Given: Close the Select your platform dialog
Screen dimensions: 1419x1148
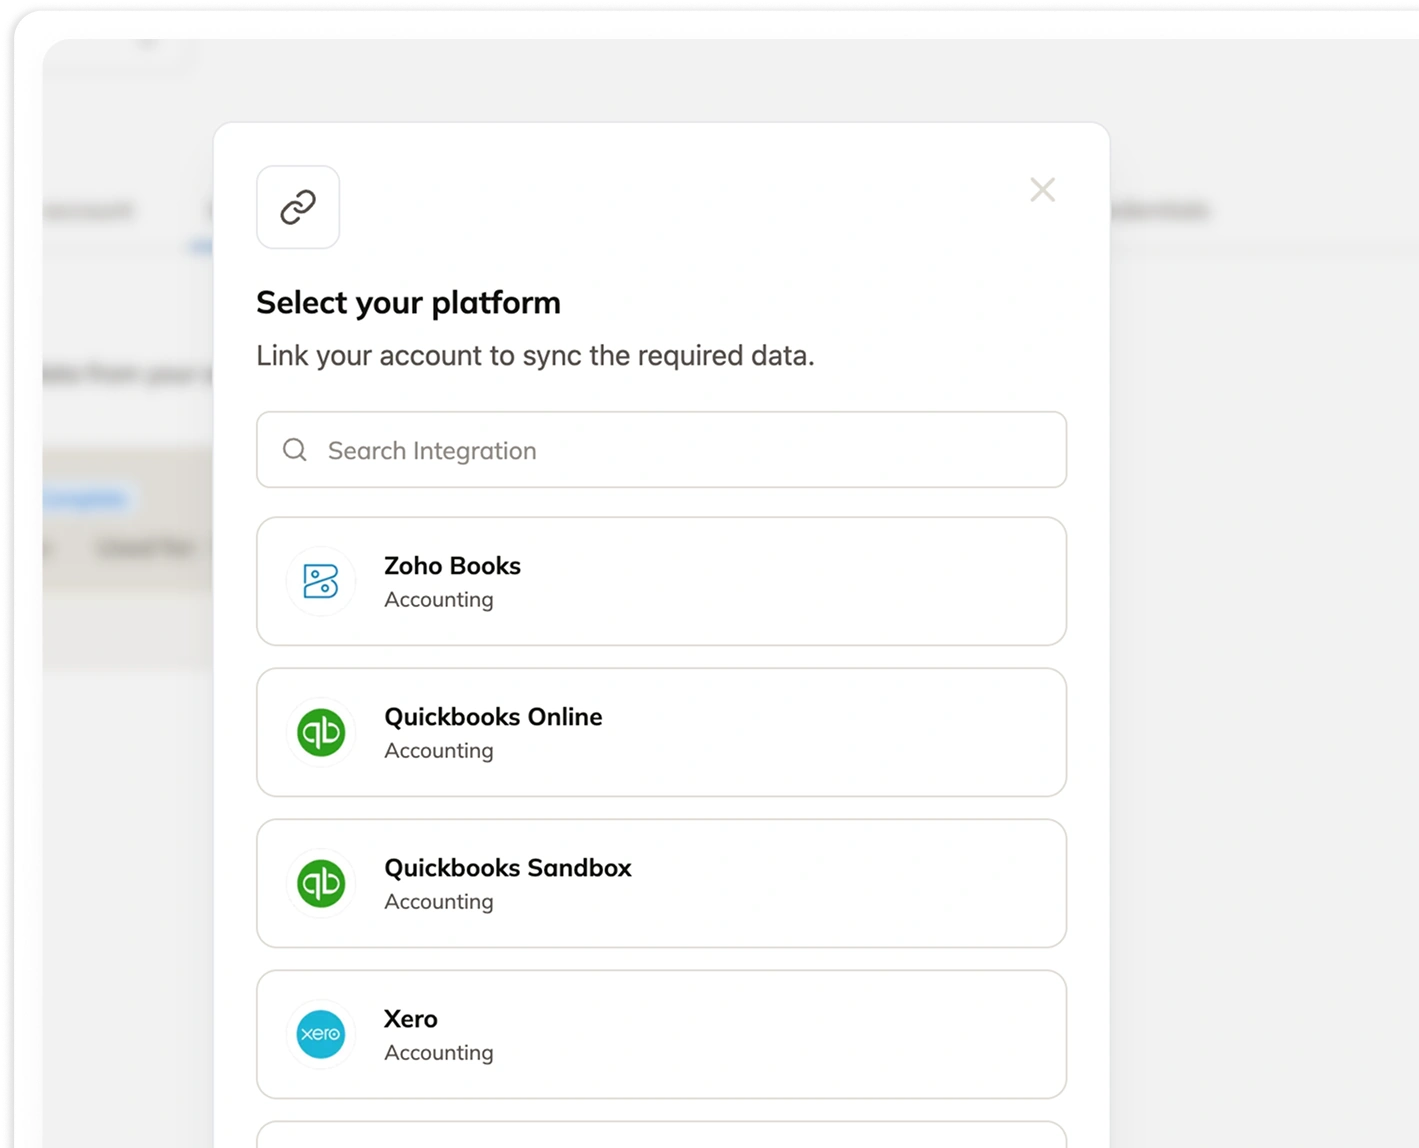Looking at the screenshot, I should 1042,190.
